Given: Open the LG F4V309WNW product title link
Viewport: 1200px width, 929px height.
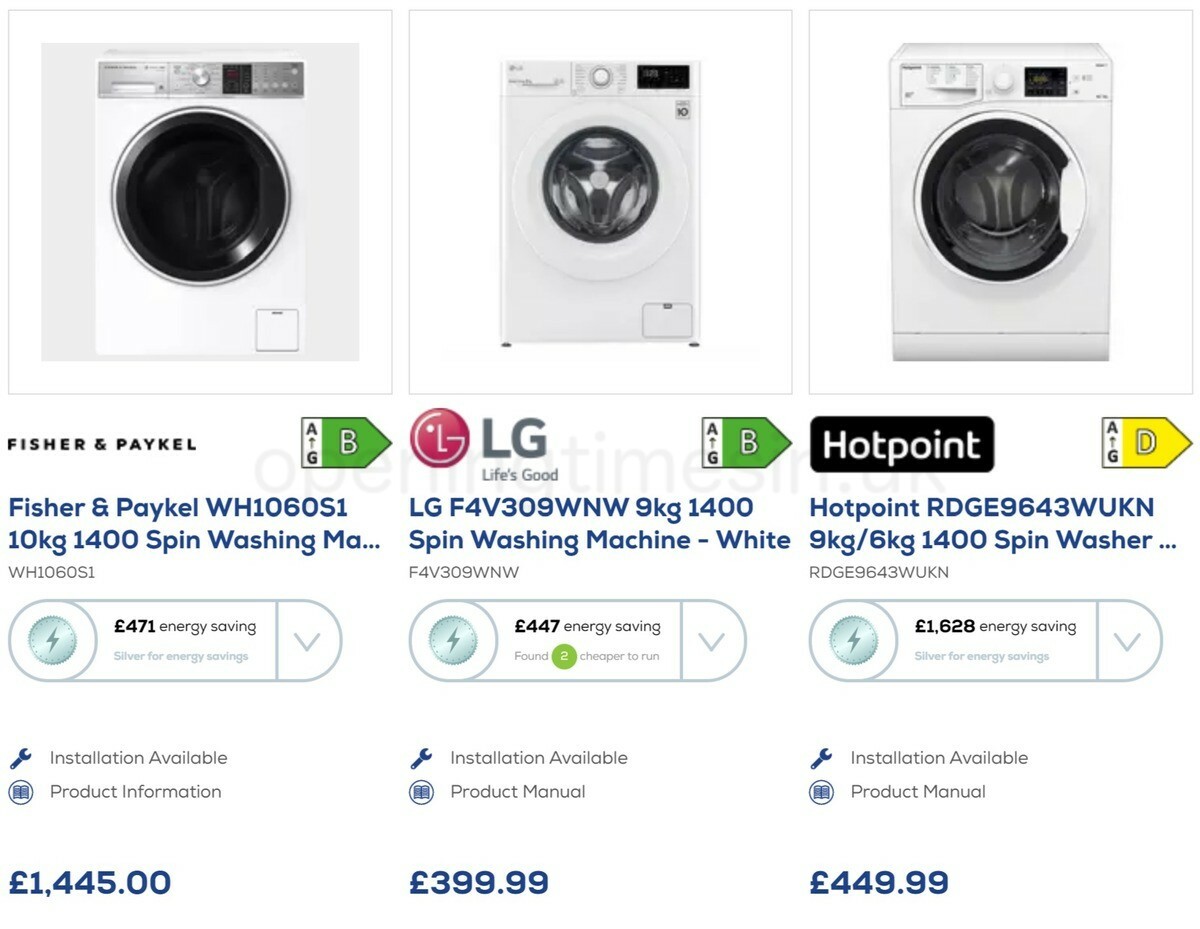Looking at the screenshot, I should click(x=598, y=524).
